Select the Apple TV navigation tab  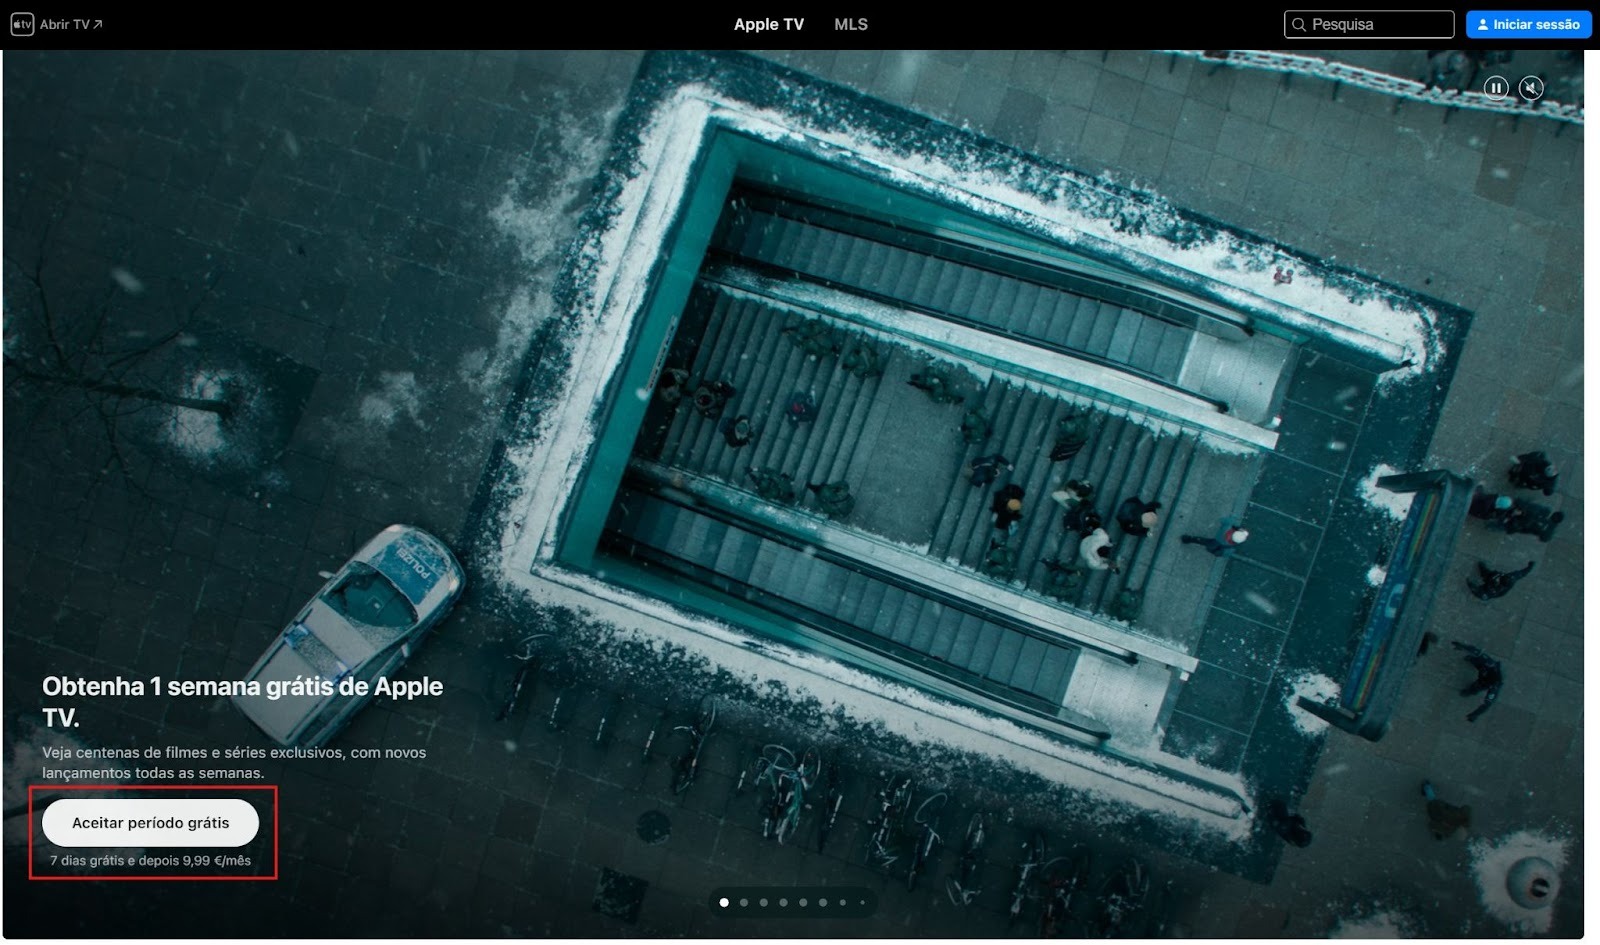[x=769, y=24]
